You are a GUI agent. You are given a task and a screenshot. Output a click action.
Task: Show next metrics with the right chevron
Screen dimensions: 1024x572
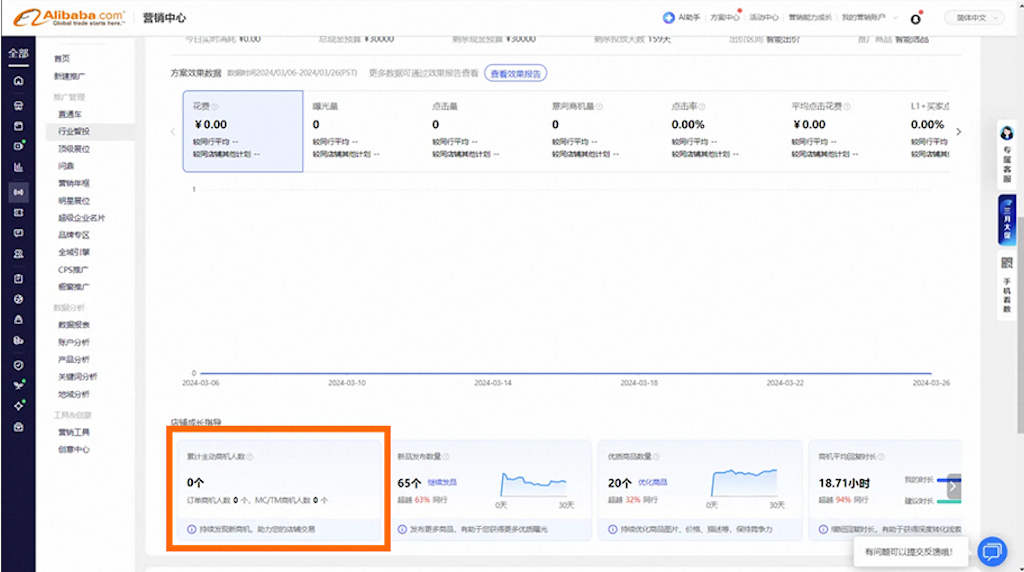958,132
